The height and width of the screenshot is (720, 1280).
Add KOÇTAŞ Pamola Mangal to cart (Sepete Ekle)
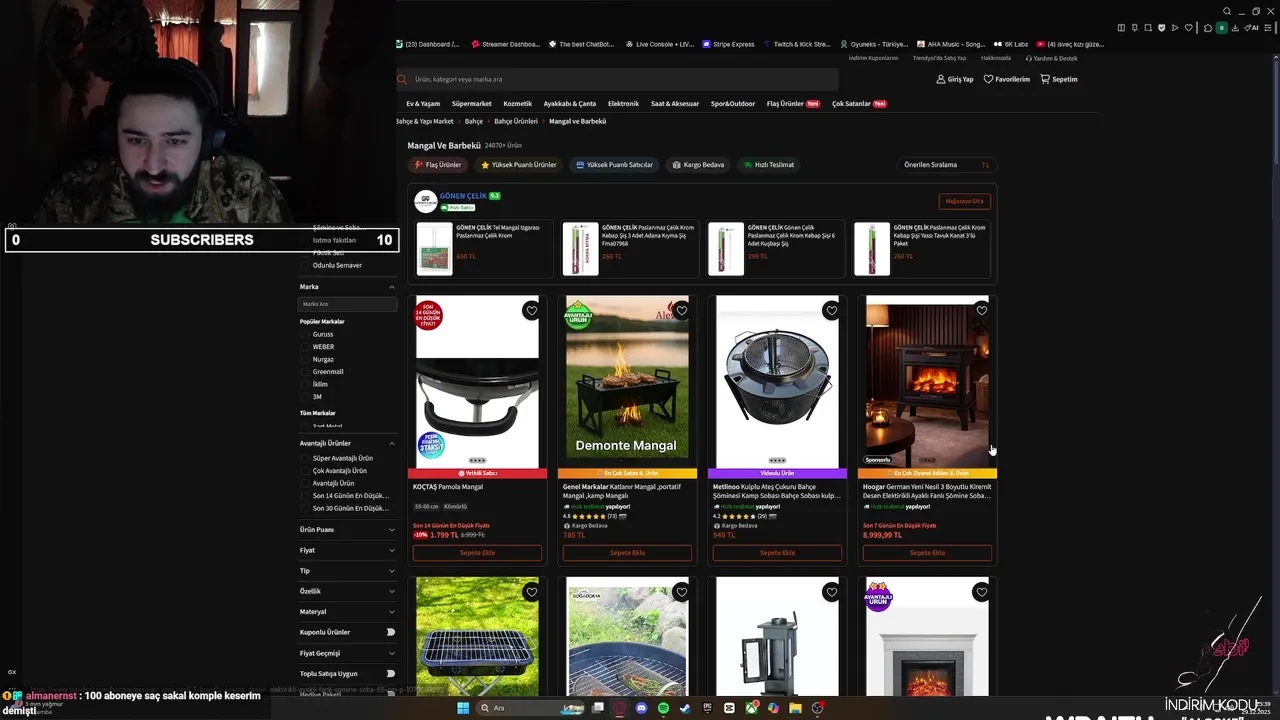(477, 553)
